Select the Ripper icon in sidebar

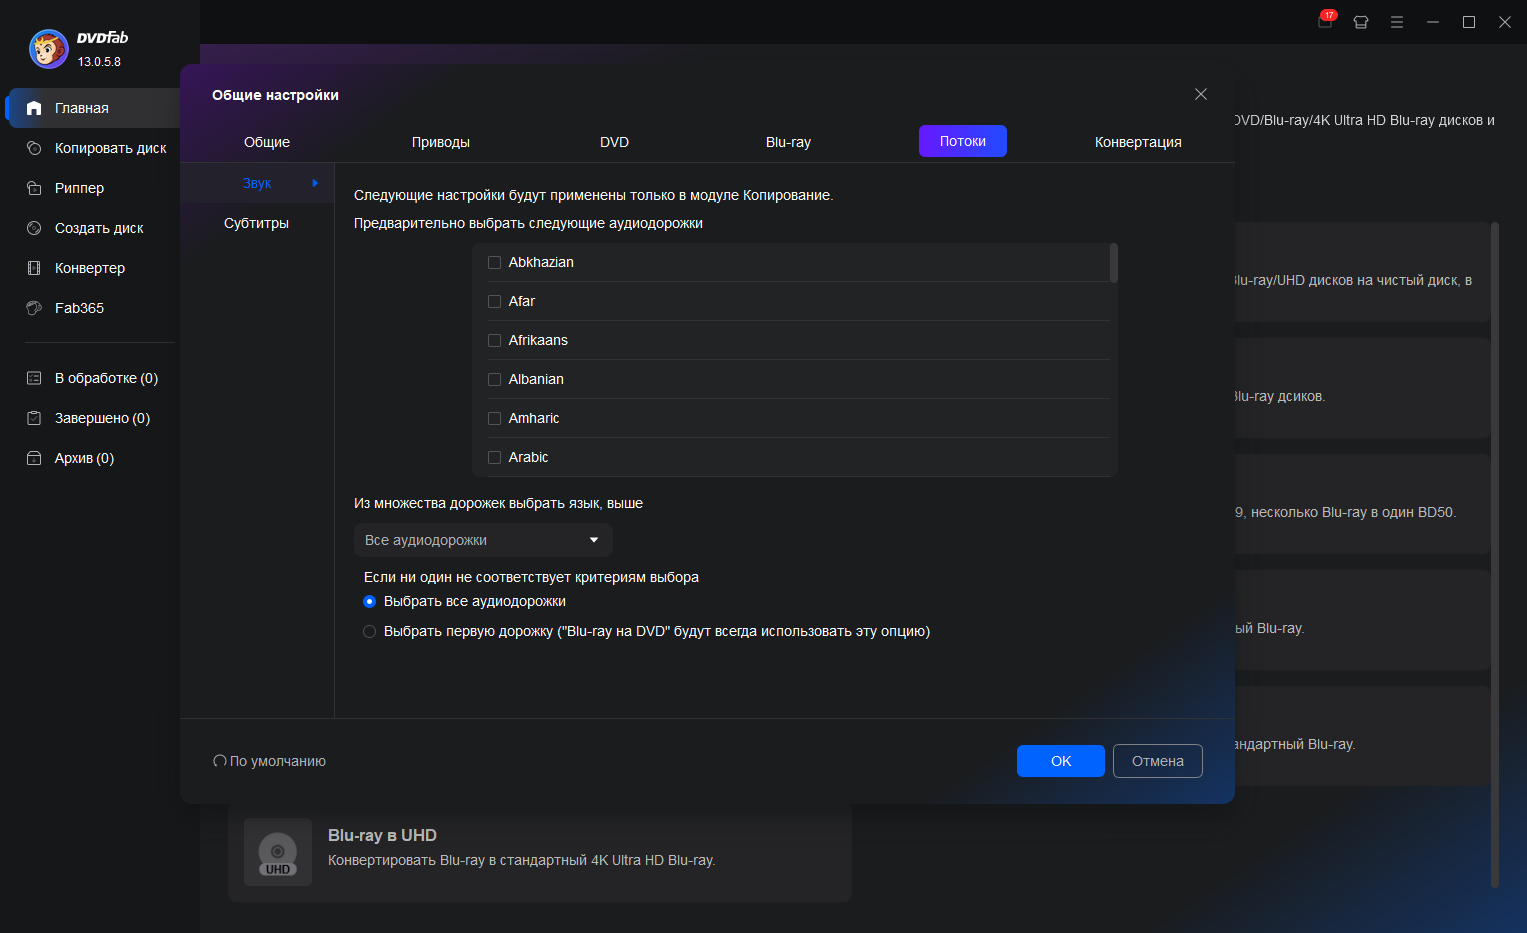click(x=34, y=188)
